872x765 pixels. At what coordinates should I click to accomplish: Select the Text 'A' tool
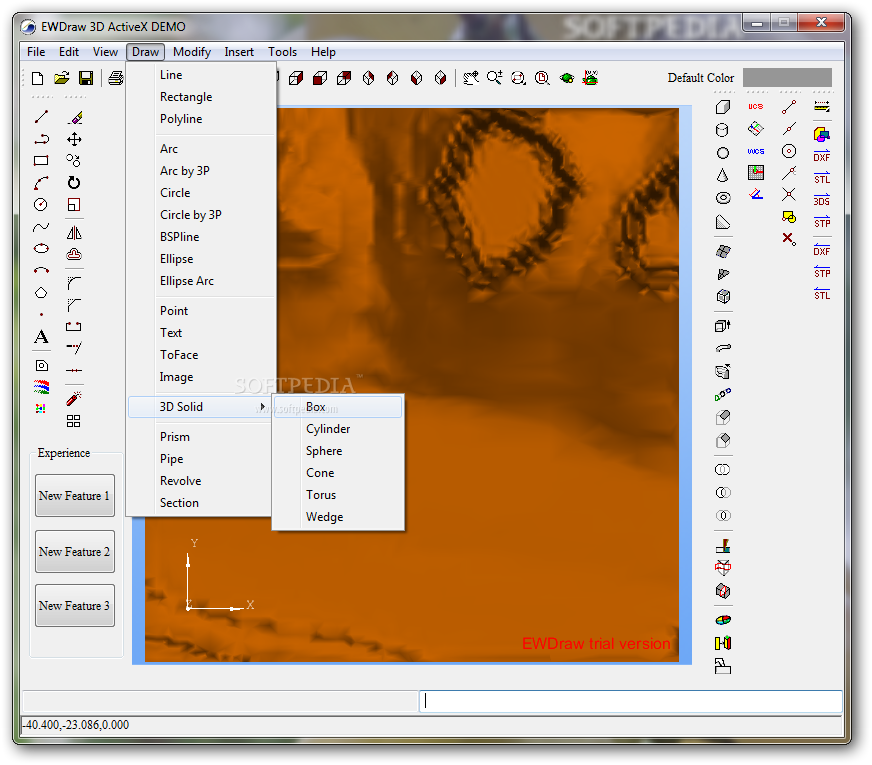(41, 337)
